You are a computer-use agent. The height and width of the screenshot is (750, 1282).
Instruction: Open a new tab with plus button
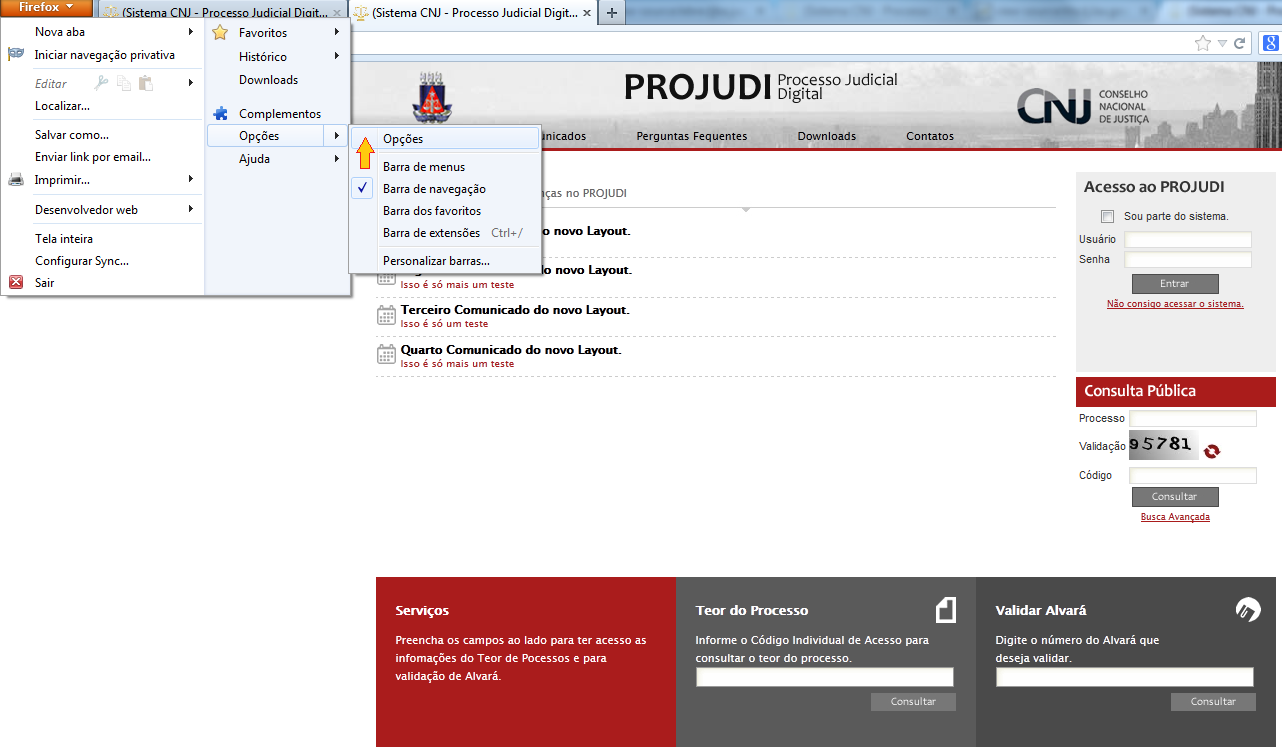pos(611,13)
